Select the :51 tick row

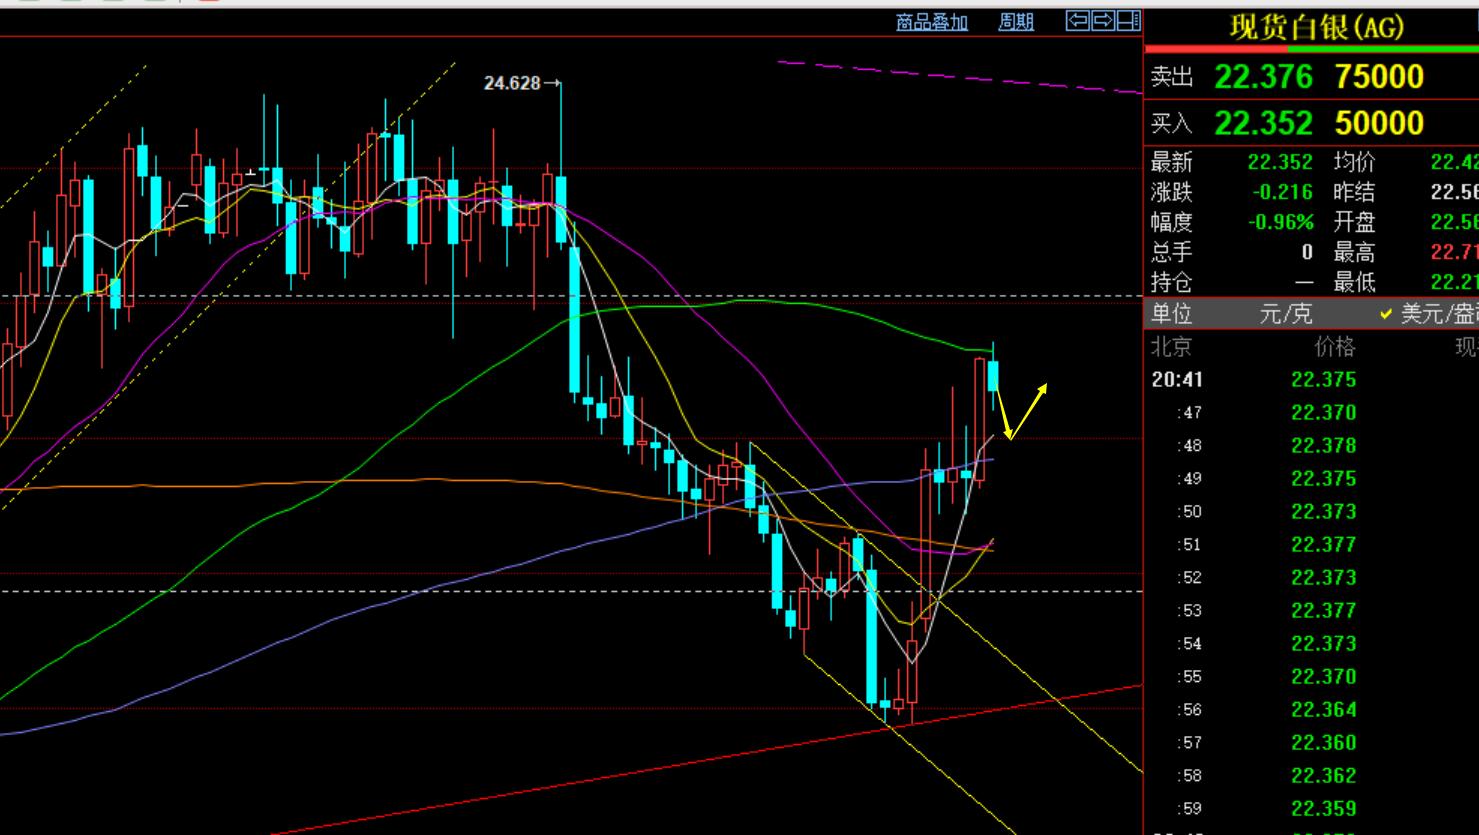[1311, 544]
